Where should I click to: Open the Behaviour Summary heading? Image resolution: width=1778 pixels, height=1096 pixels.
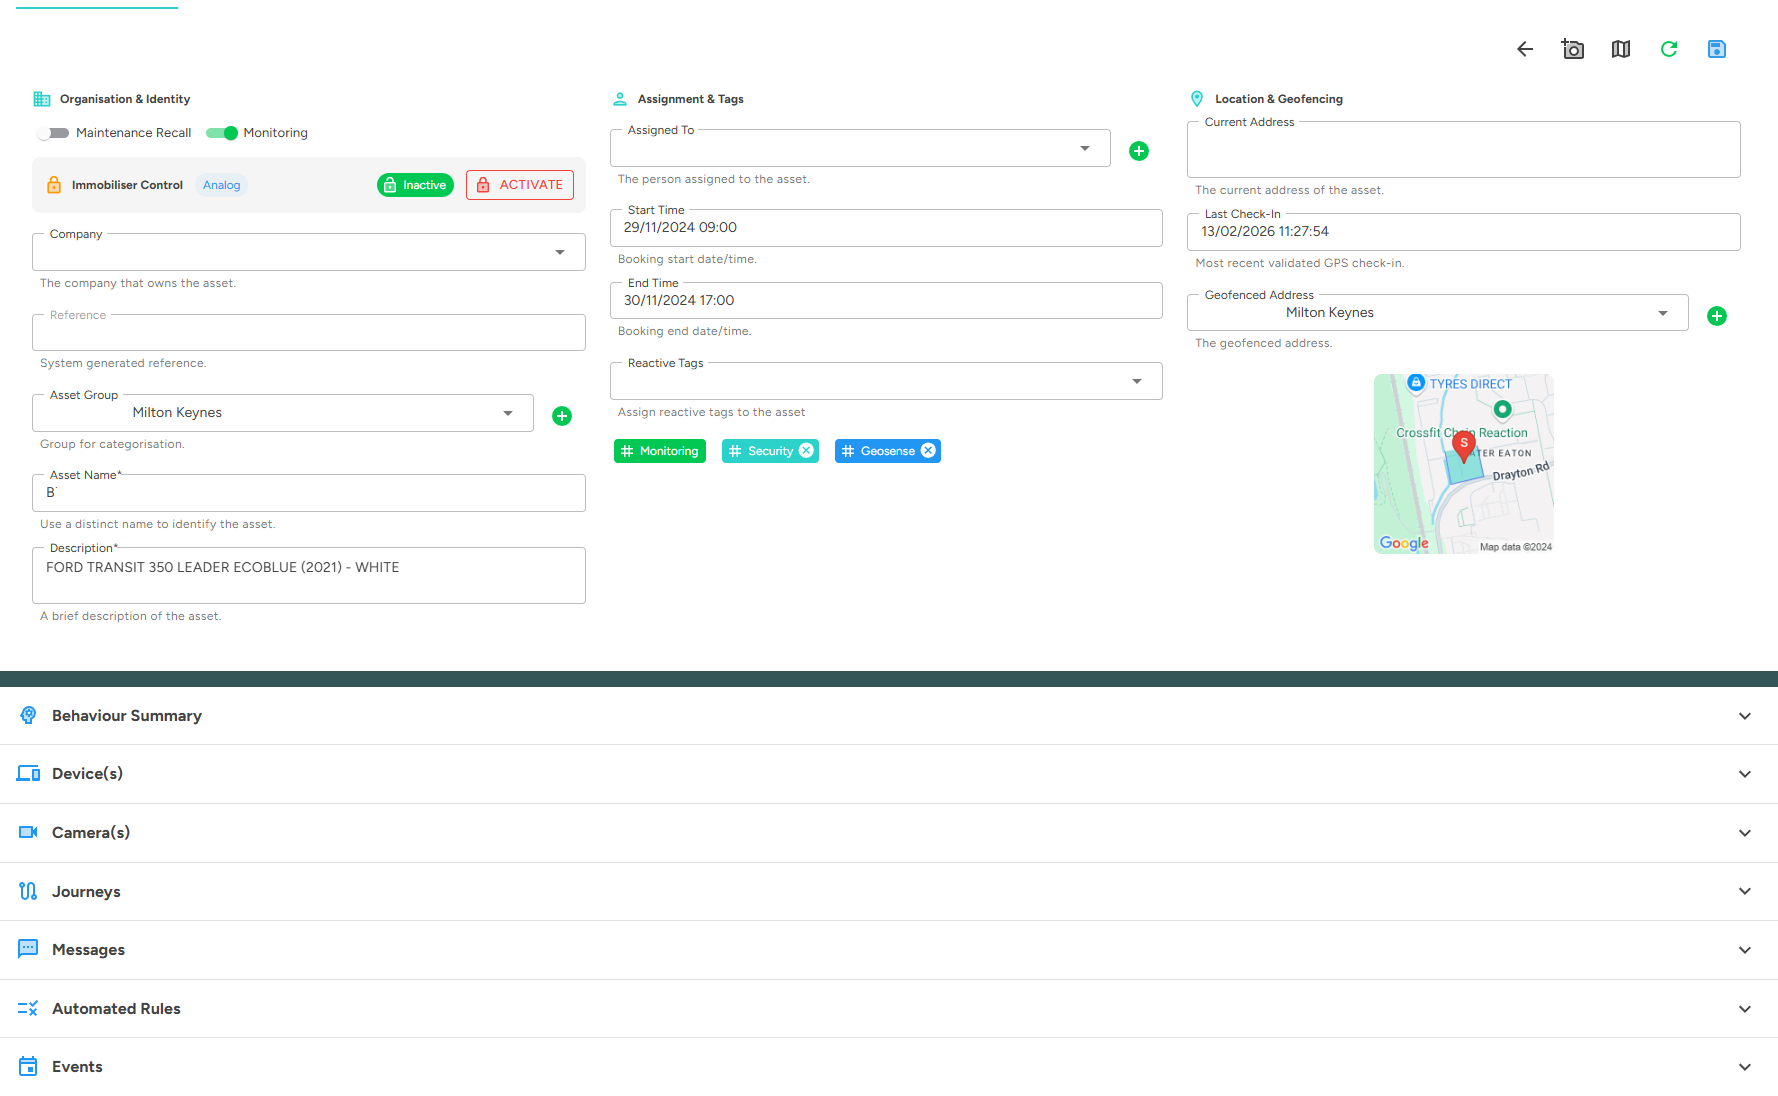click(x=127, y=716)
